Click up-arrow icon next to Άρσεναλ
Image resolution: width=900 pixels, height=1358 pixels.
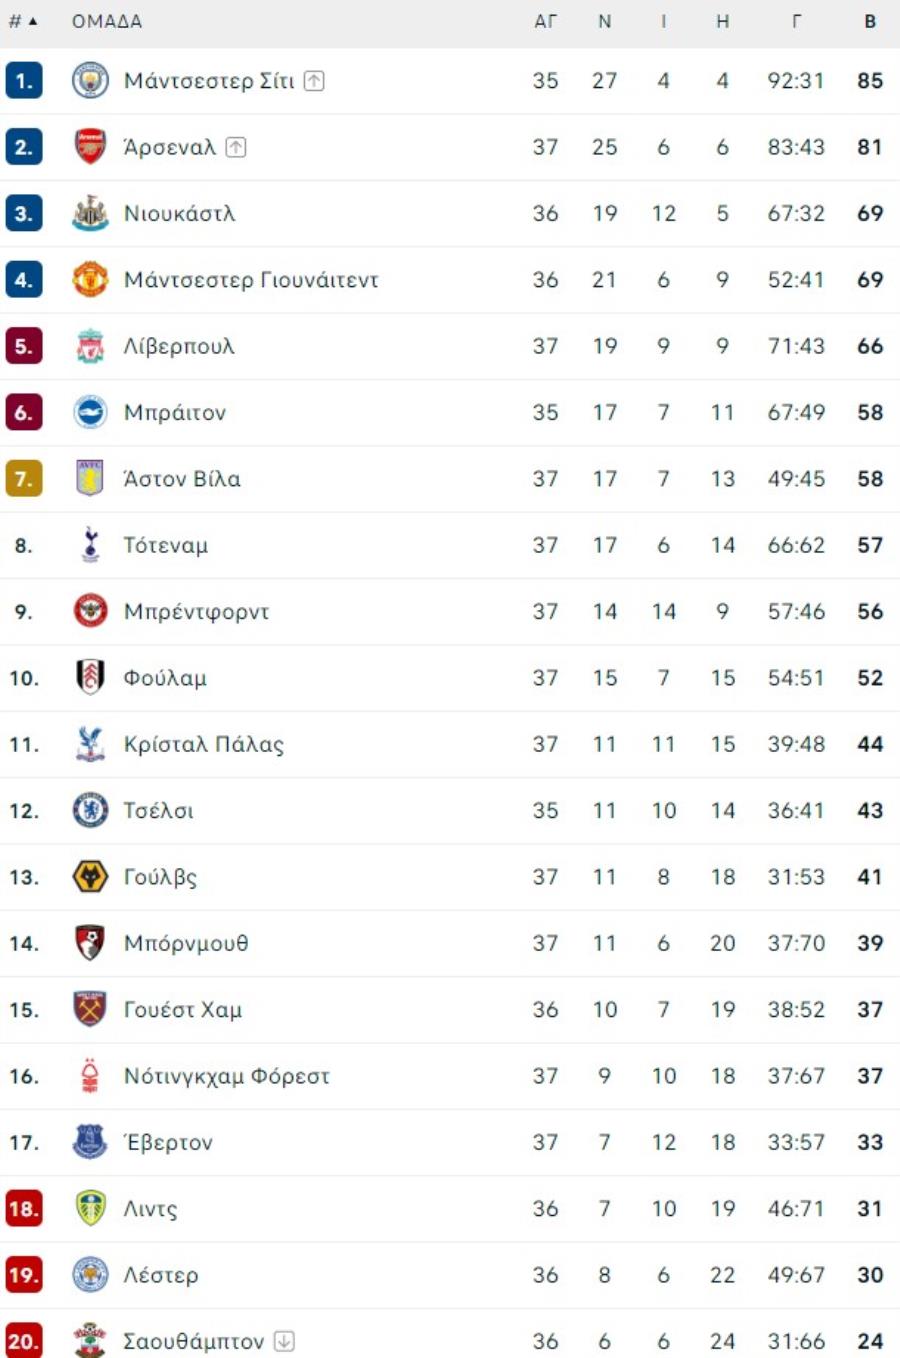(x=236, y=147)
